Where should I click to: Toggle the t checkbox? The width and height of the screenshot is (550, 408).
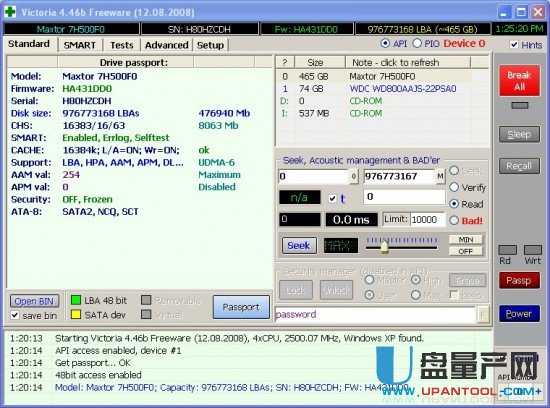tap(333, 199)
